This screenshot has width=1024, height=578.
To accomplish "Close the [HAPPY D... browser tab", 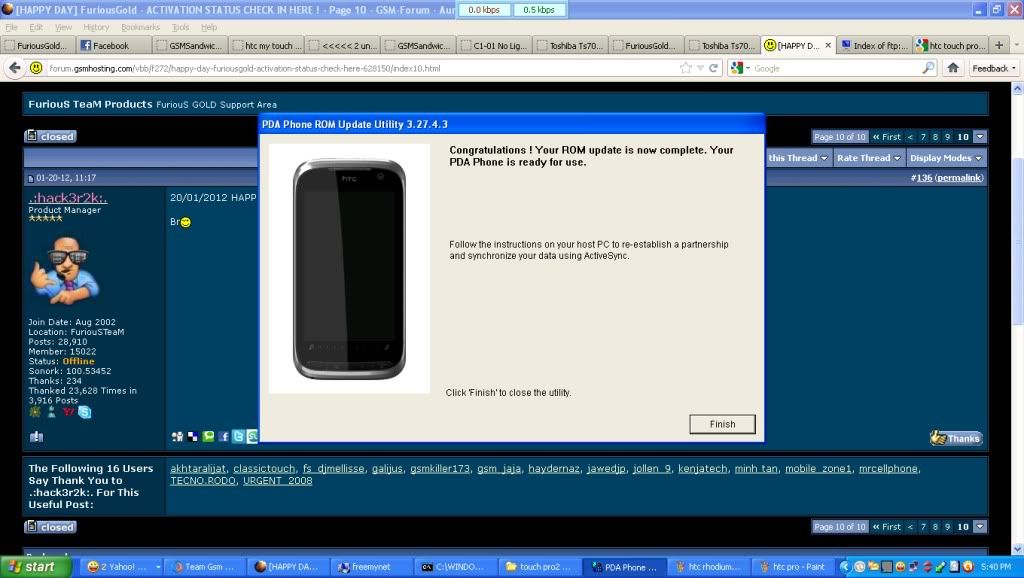I will (828, 45).
